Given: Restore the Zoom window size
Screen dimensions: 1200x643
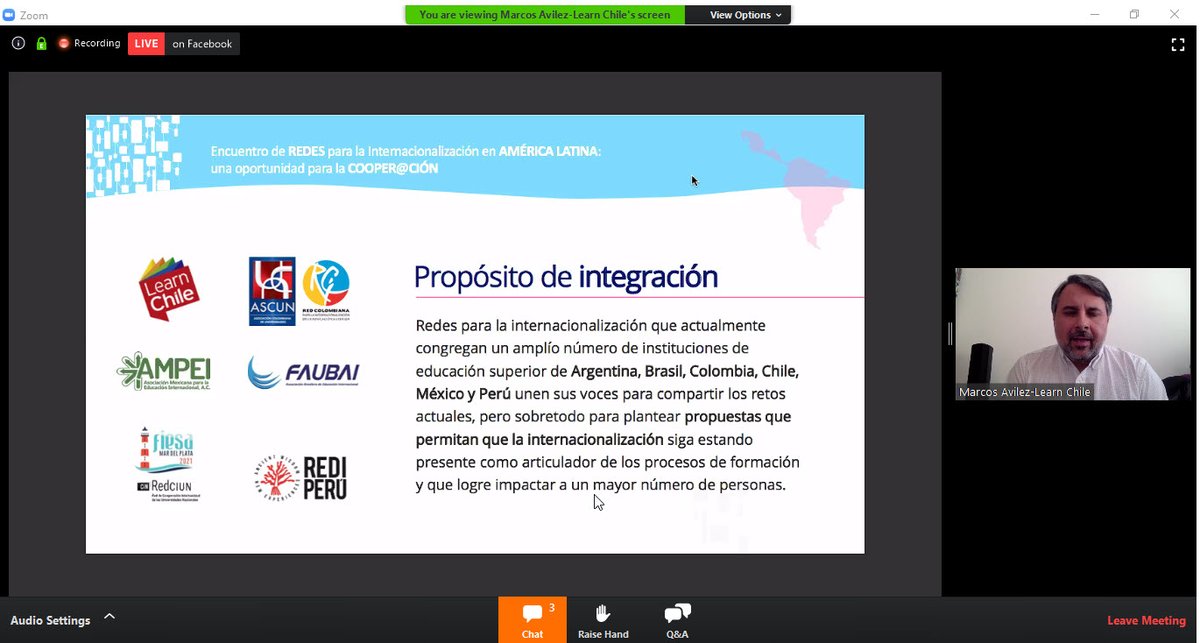Looking at the screenshot, I should pos(1134,14).
